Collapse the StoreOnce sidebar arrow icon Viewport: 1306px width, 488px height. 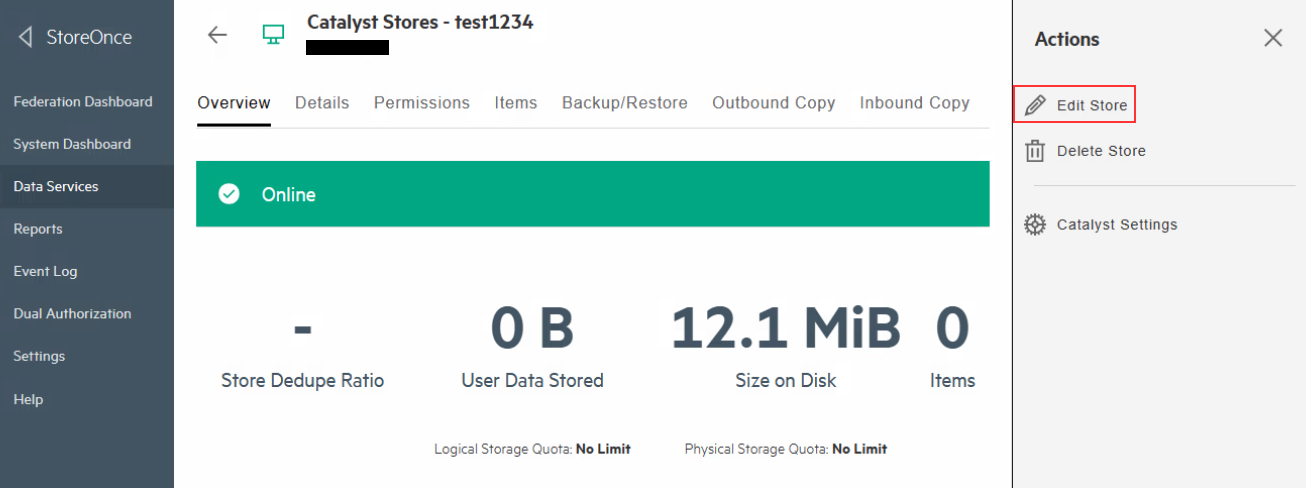25,38
